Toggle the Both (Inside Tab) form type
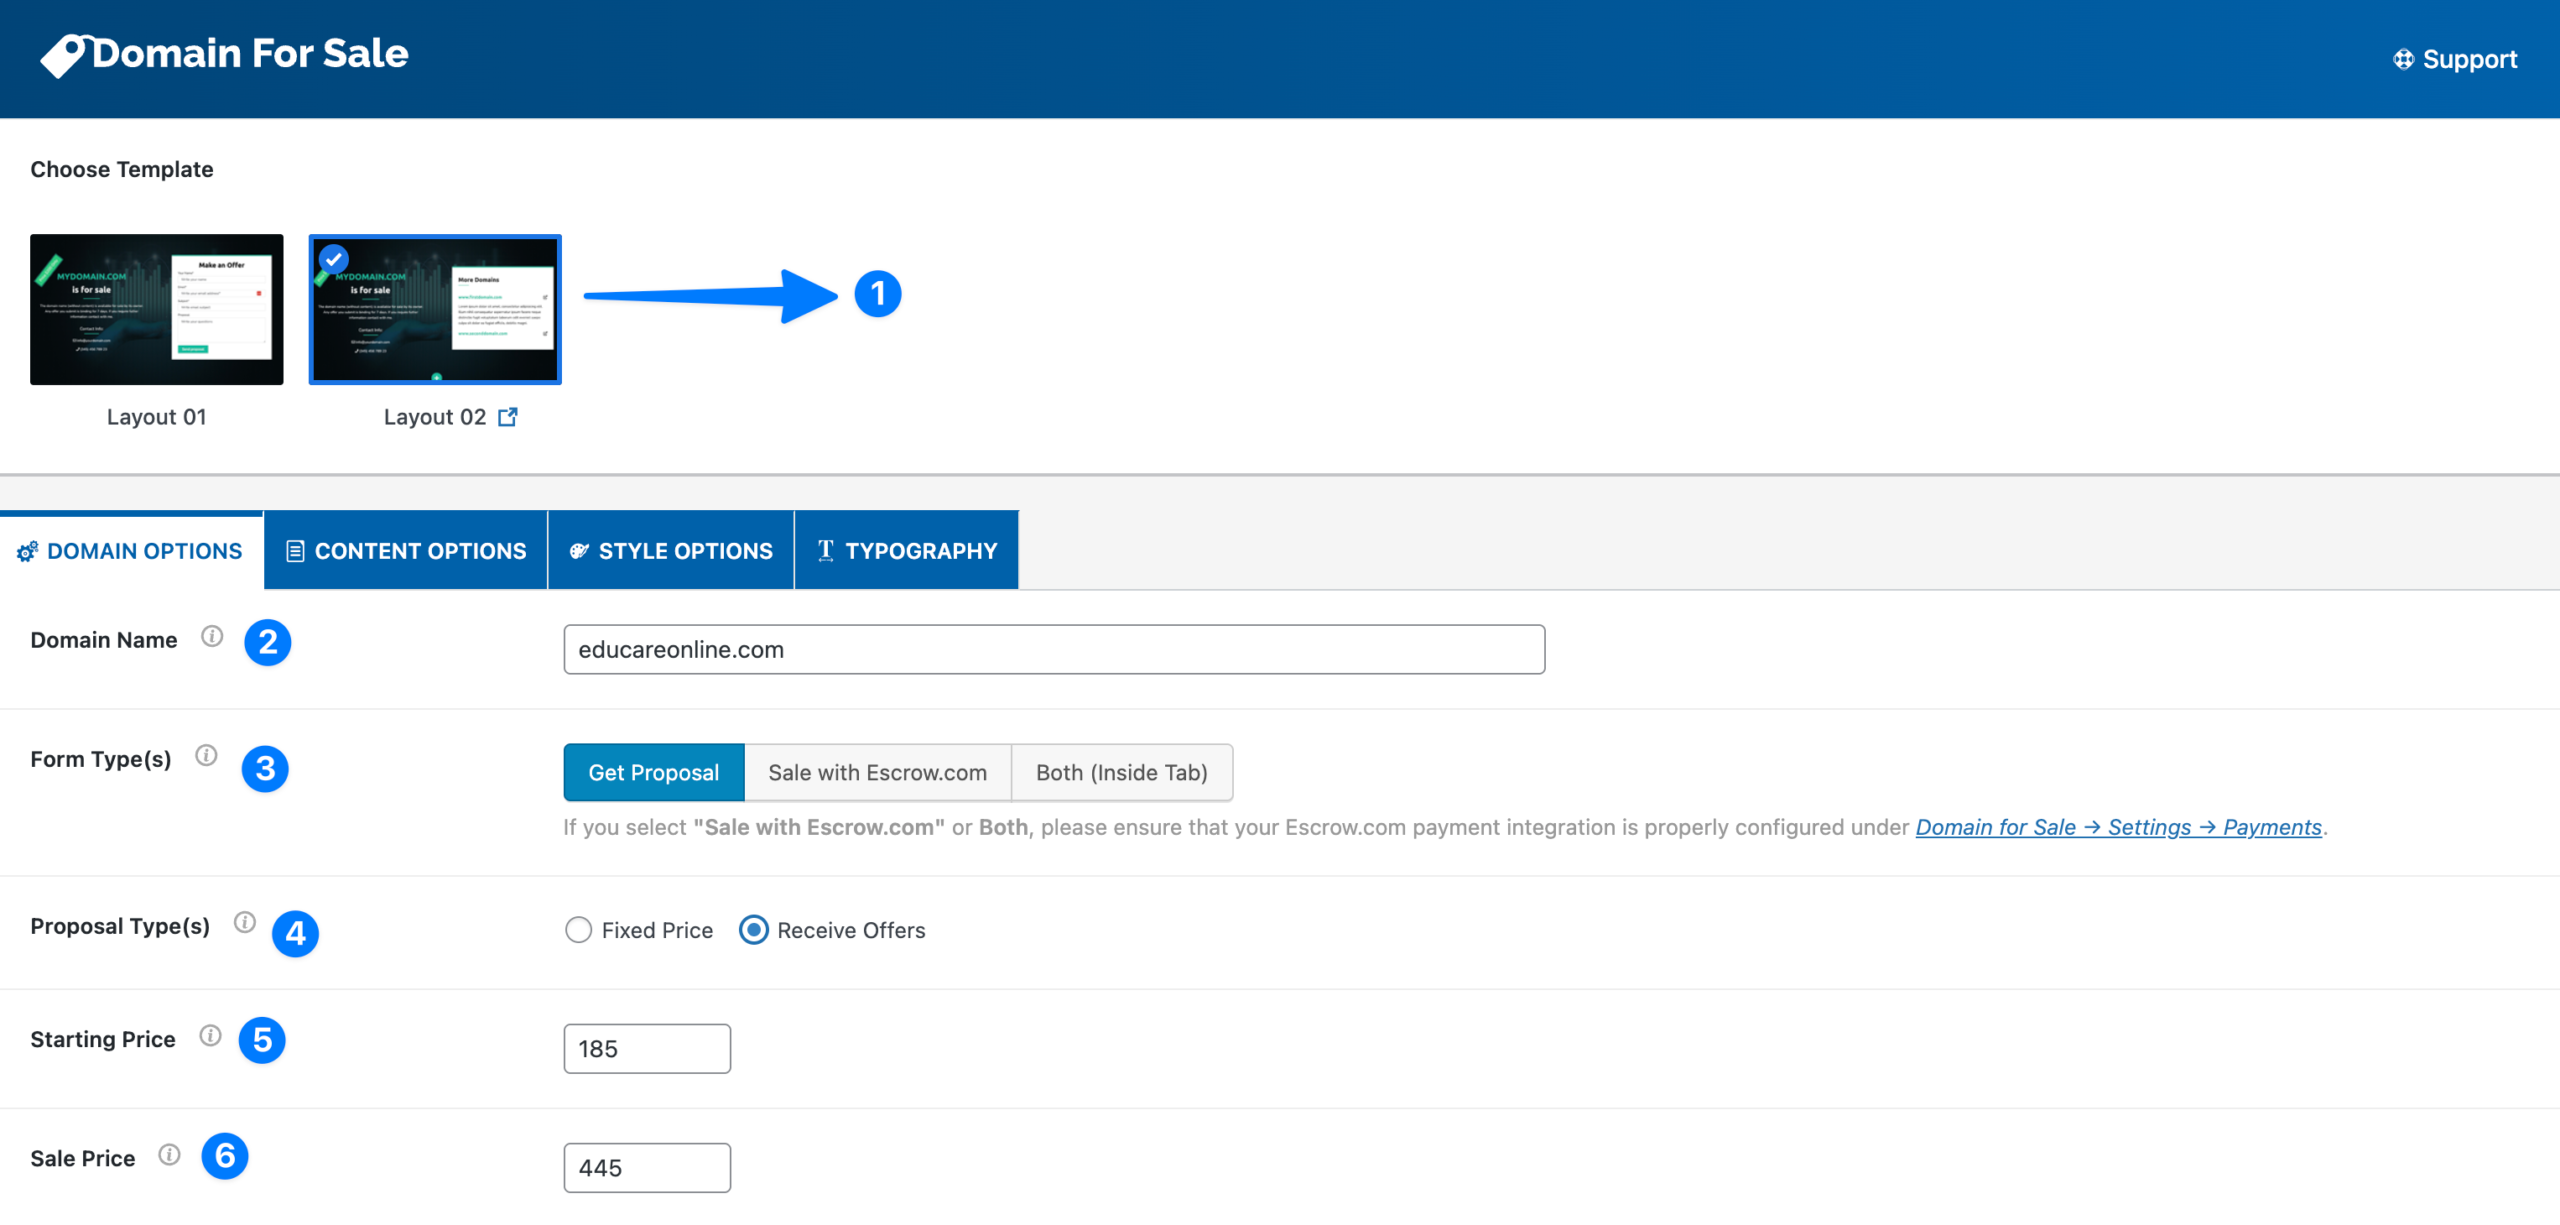Viewport: 2560px width, 1225px height. point(1121,772)
